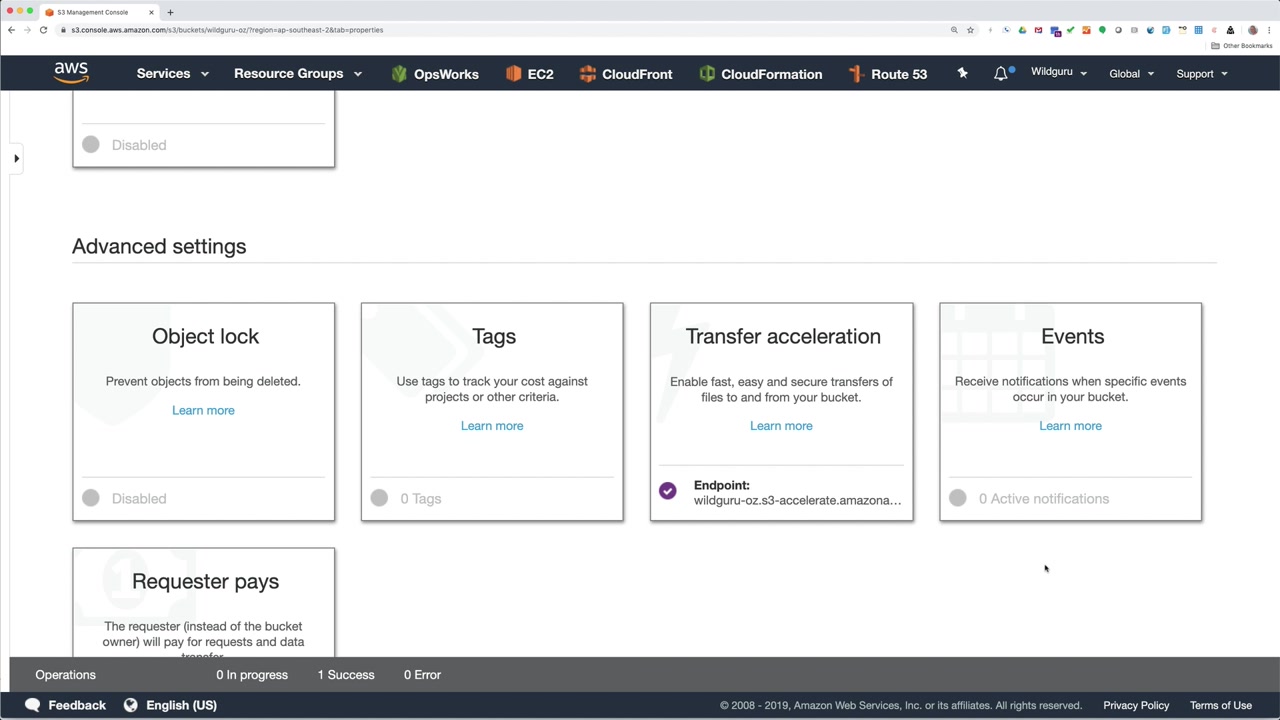1280x720 pixels.
Task: Open the Object lock card
Action: [204, 412]
